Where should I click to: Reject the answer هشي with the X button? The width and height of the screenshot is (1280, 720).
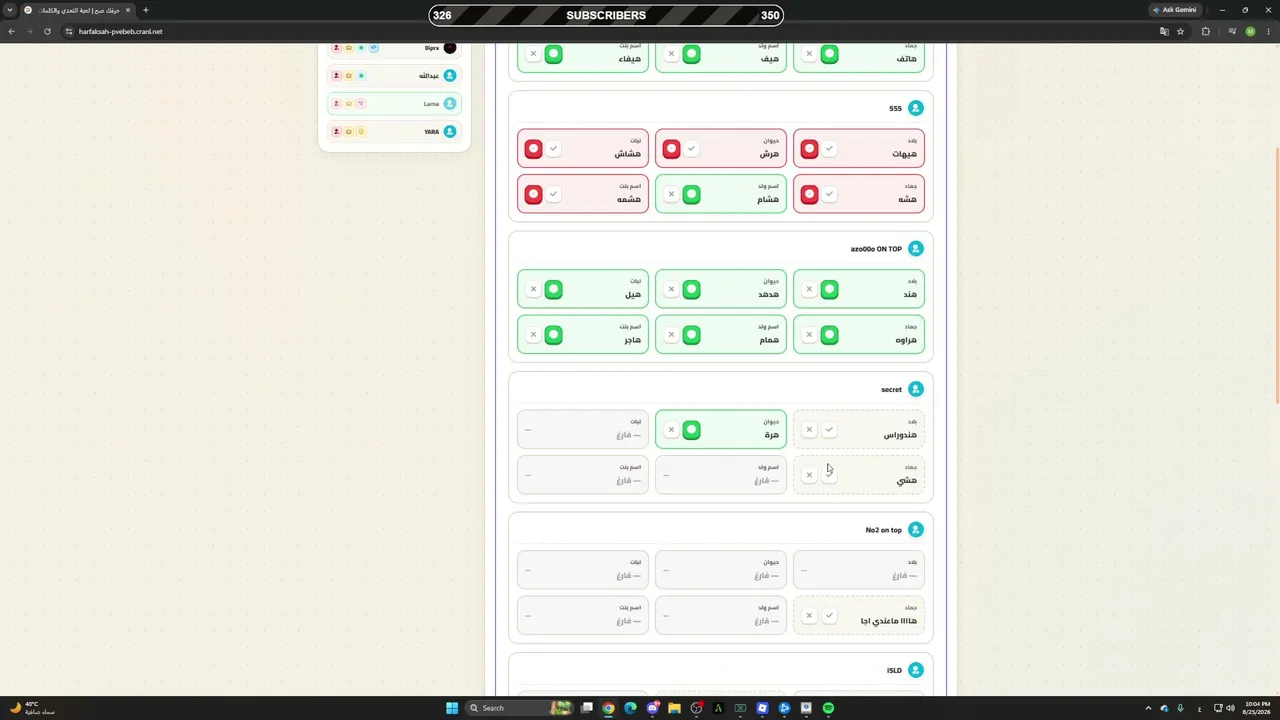tap(809, 475)
